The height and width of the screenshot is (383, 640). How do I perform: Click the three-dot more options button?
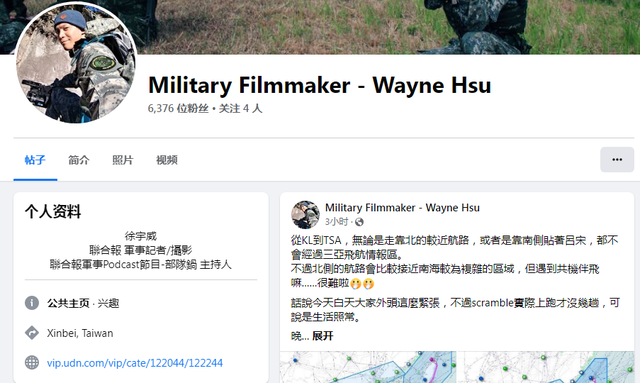tap(617, 160)
